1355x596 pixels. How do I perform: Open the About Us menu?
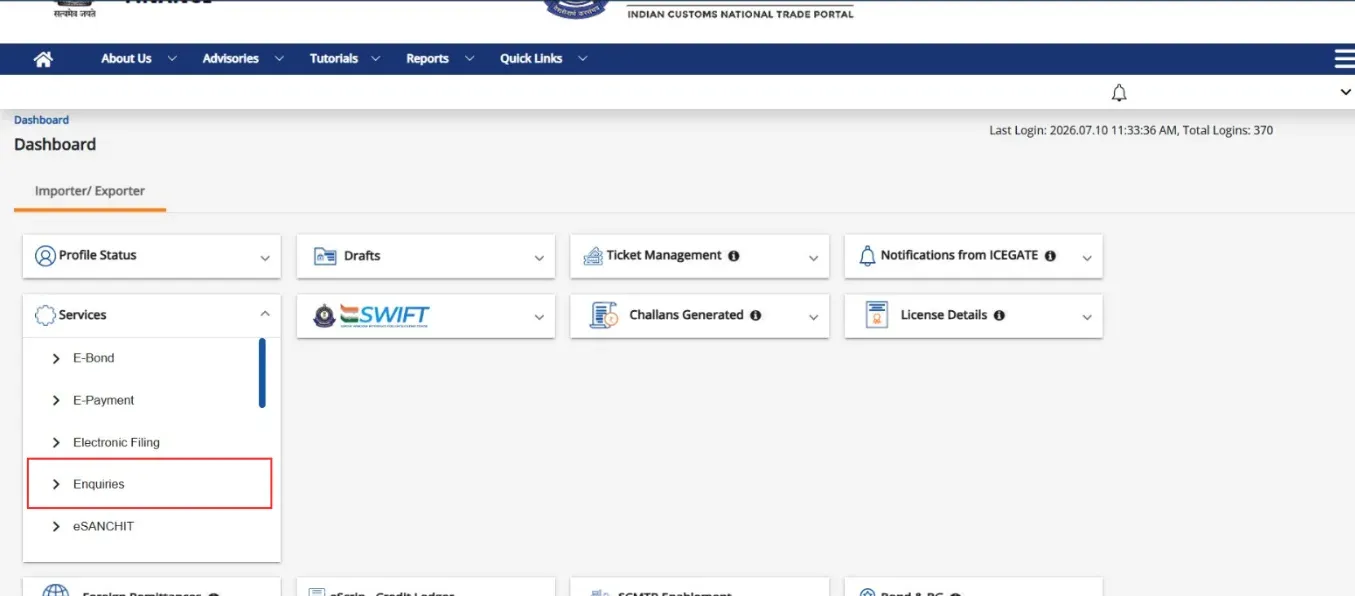tap(139, 59)
